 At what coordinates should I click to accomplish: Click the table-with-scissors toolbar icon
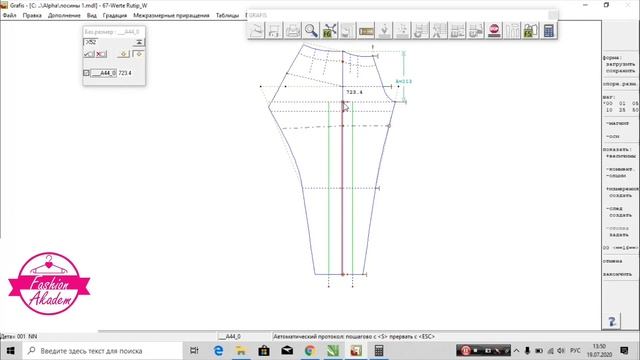click(439, 31)
